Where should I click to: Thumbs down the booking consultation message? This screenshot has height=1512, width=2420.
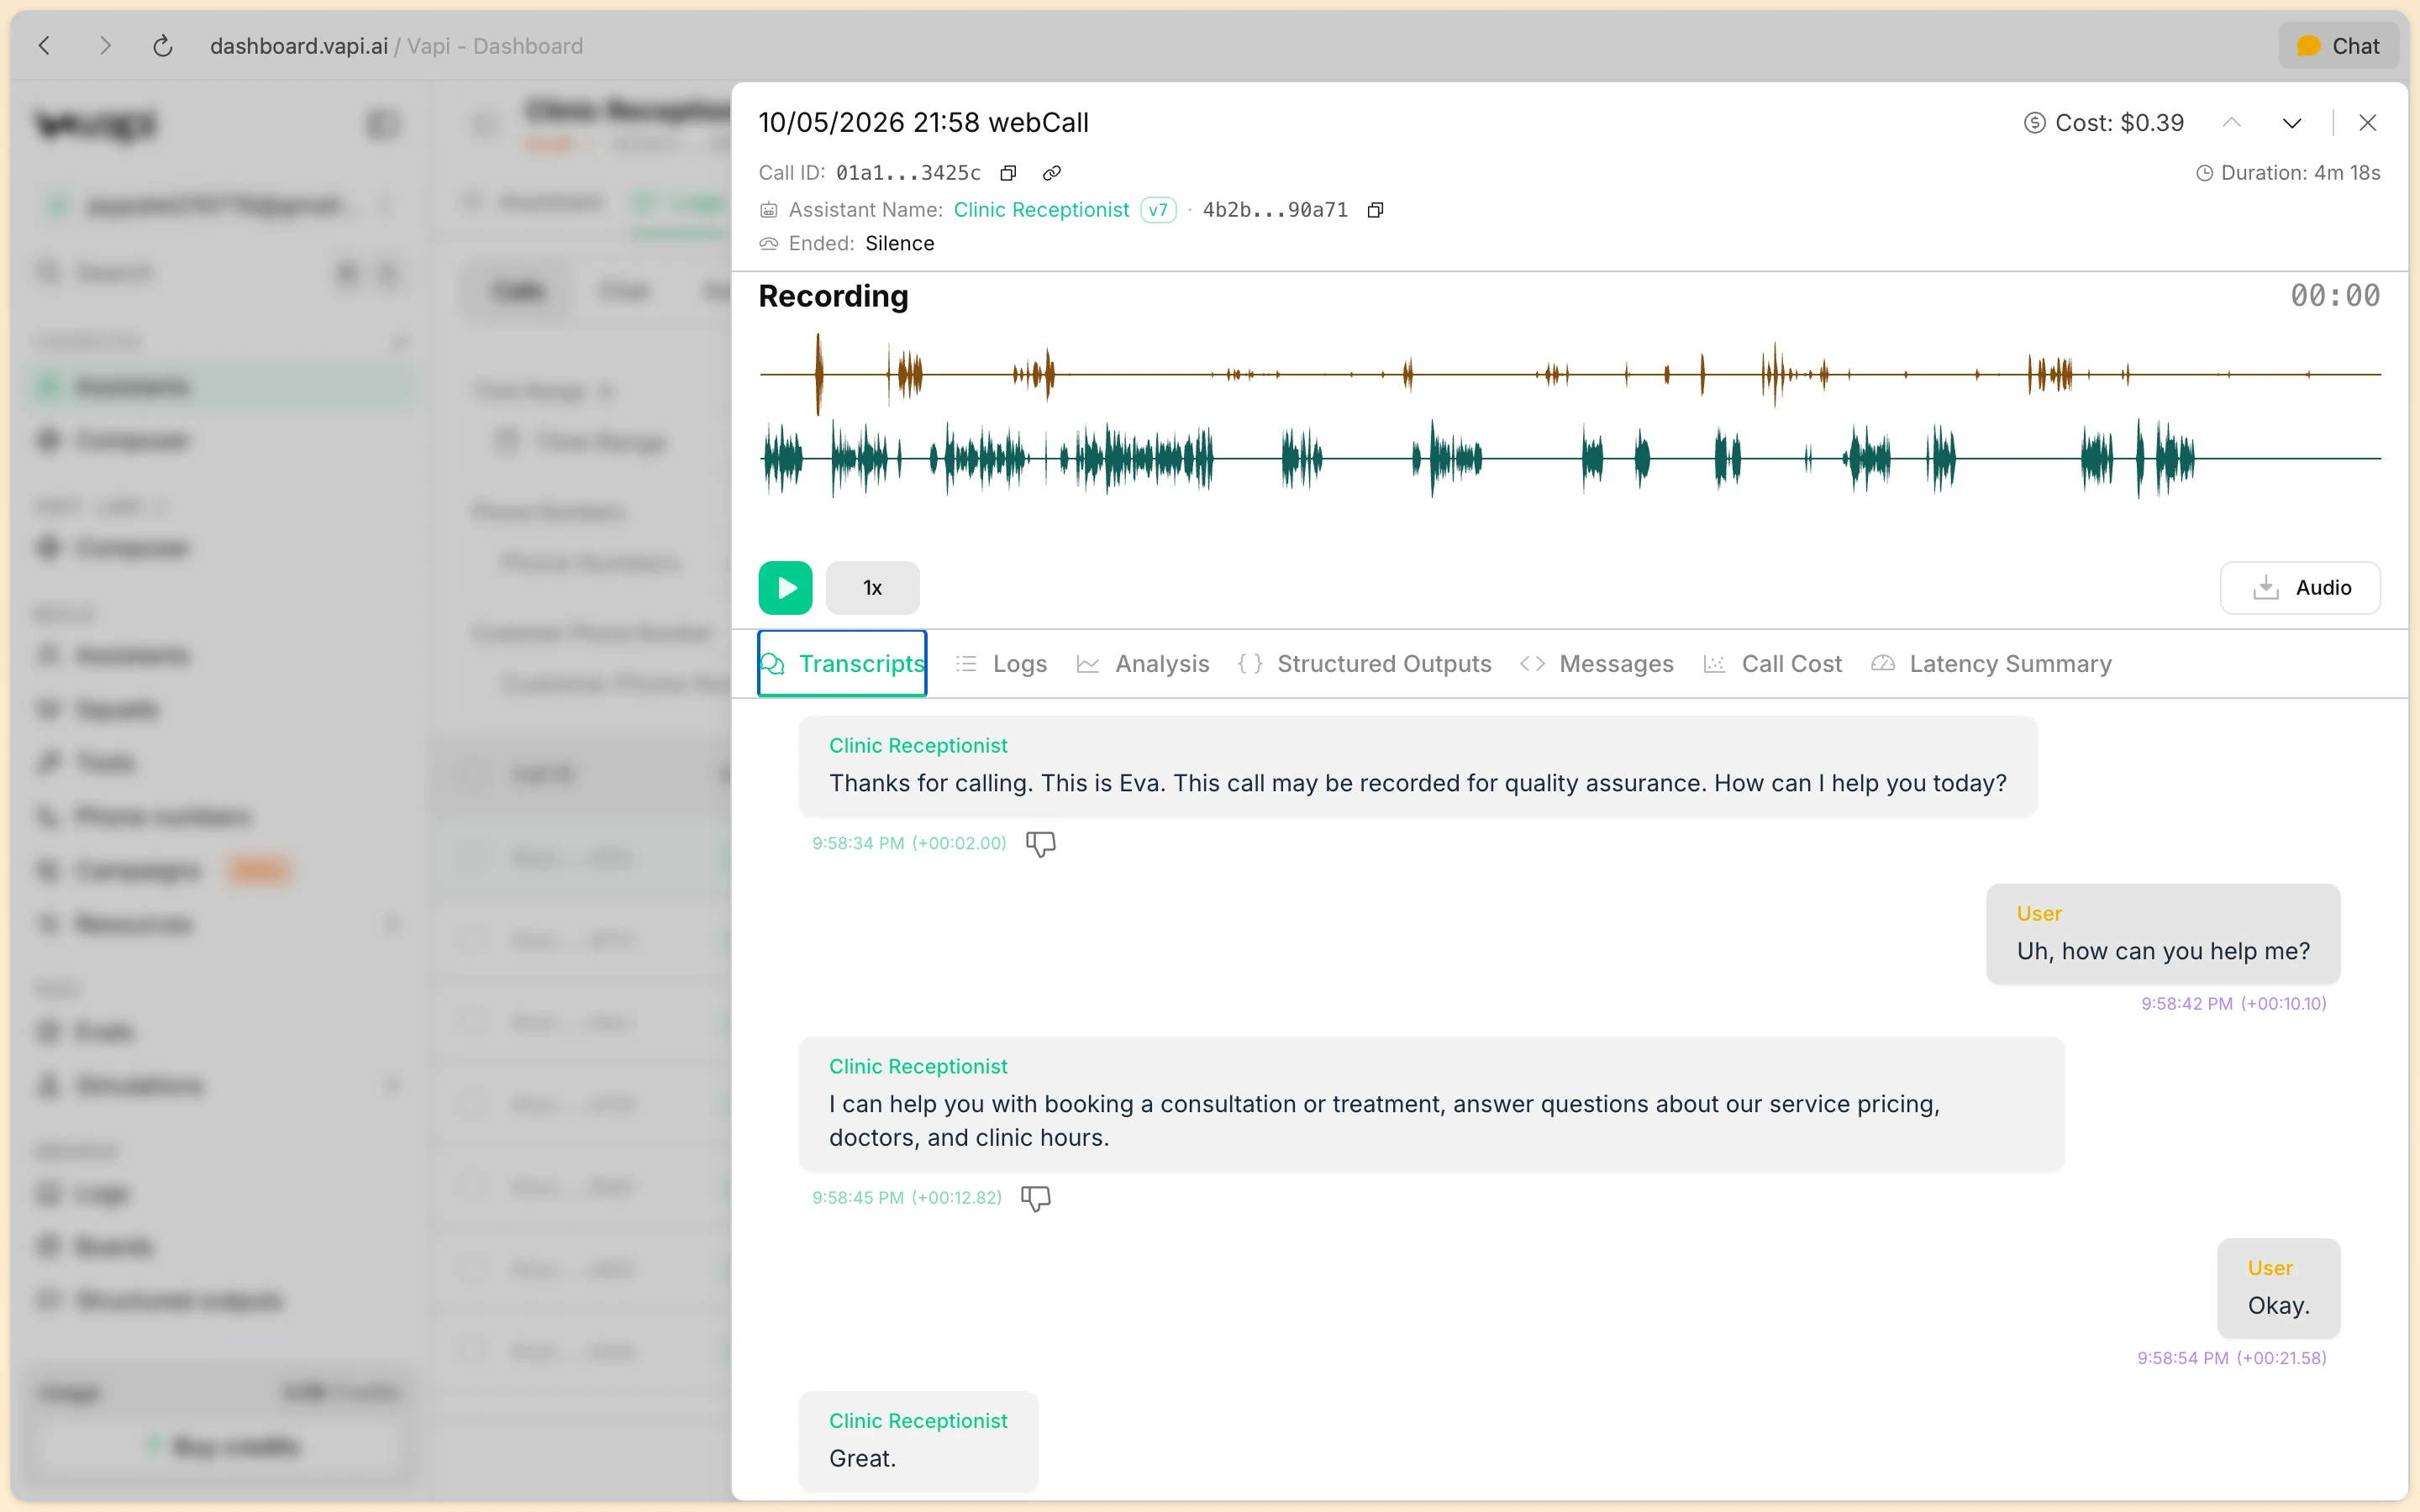1036,1198
